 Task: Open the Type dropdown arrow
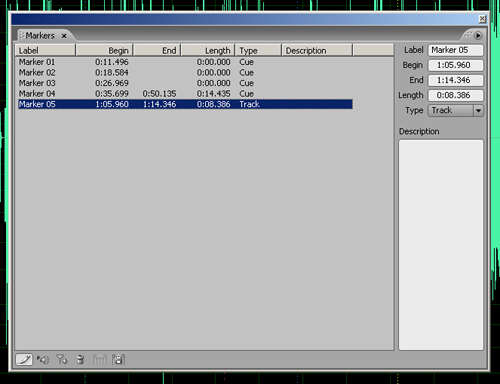(x=478, y=110)
